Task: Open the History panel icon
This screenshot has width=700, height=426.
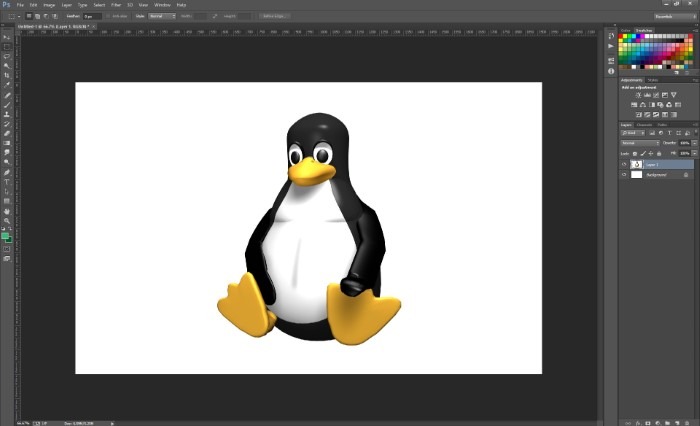Action: coord(611,36)
